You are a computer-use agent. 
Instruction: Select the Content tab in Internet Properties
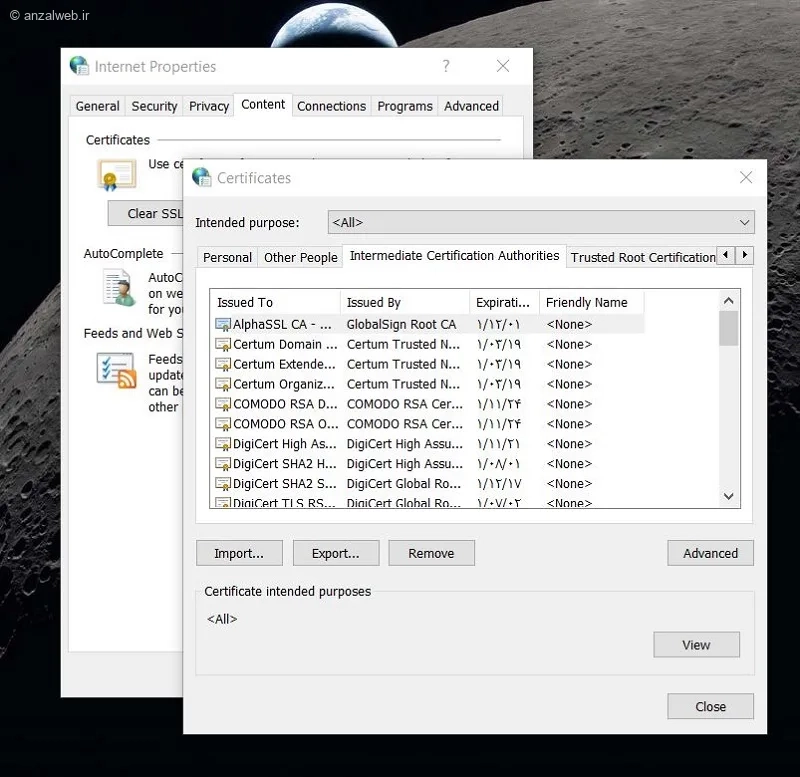(263, 105)
